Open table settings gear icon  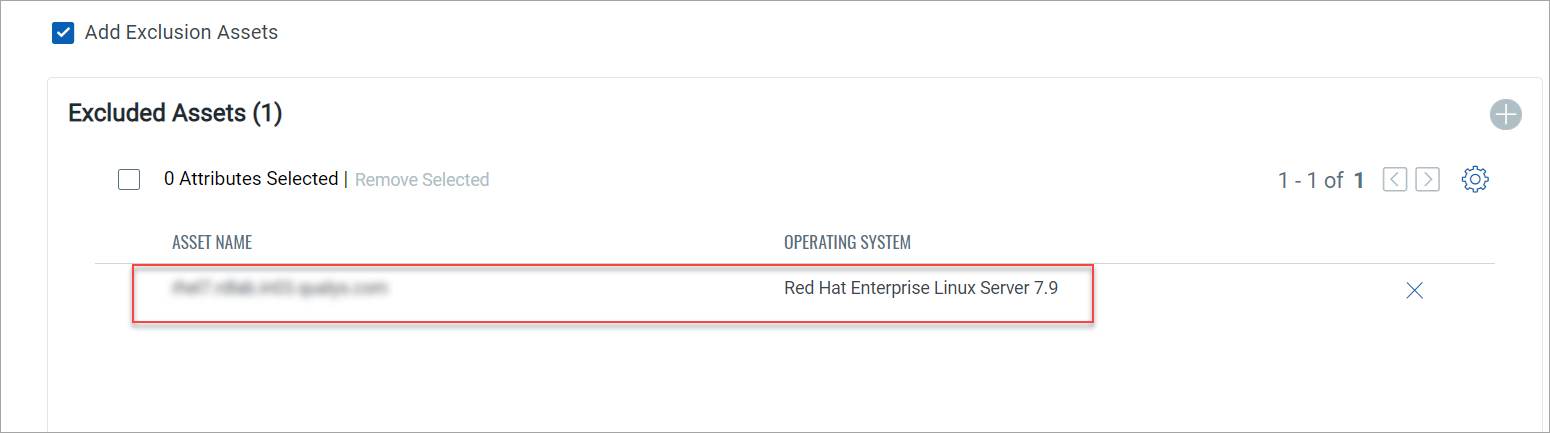click(1475, 180)
